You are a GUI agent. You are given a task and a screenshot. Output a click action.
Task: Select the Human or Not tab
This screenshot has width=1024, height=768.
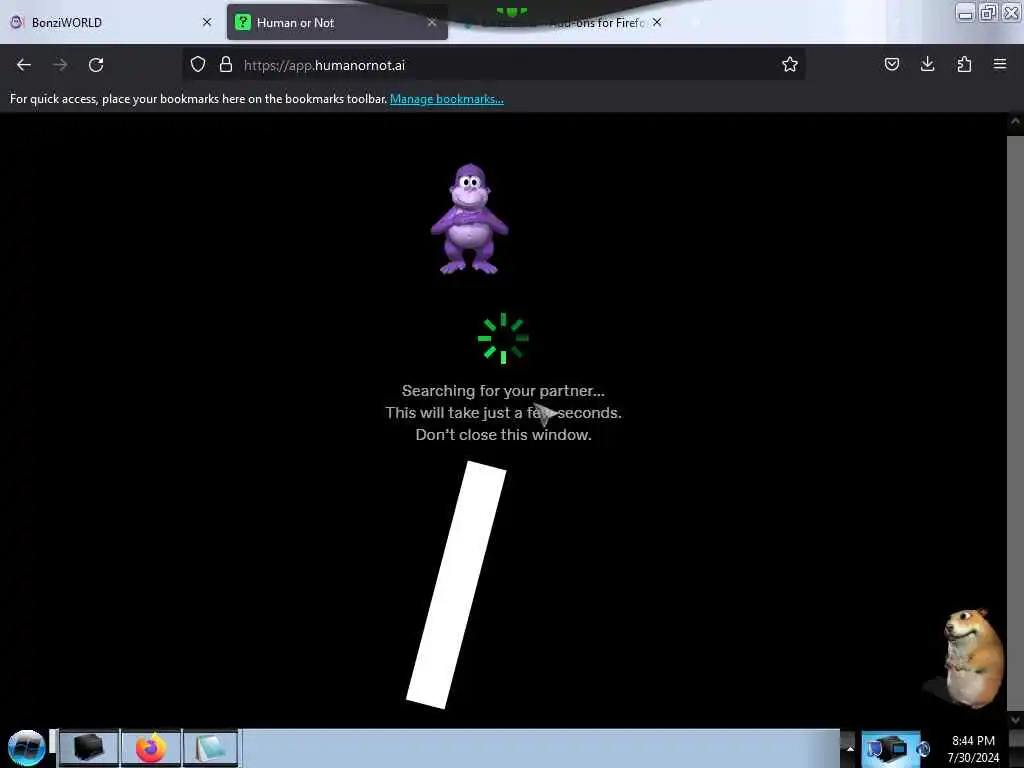point(337,22)
